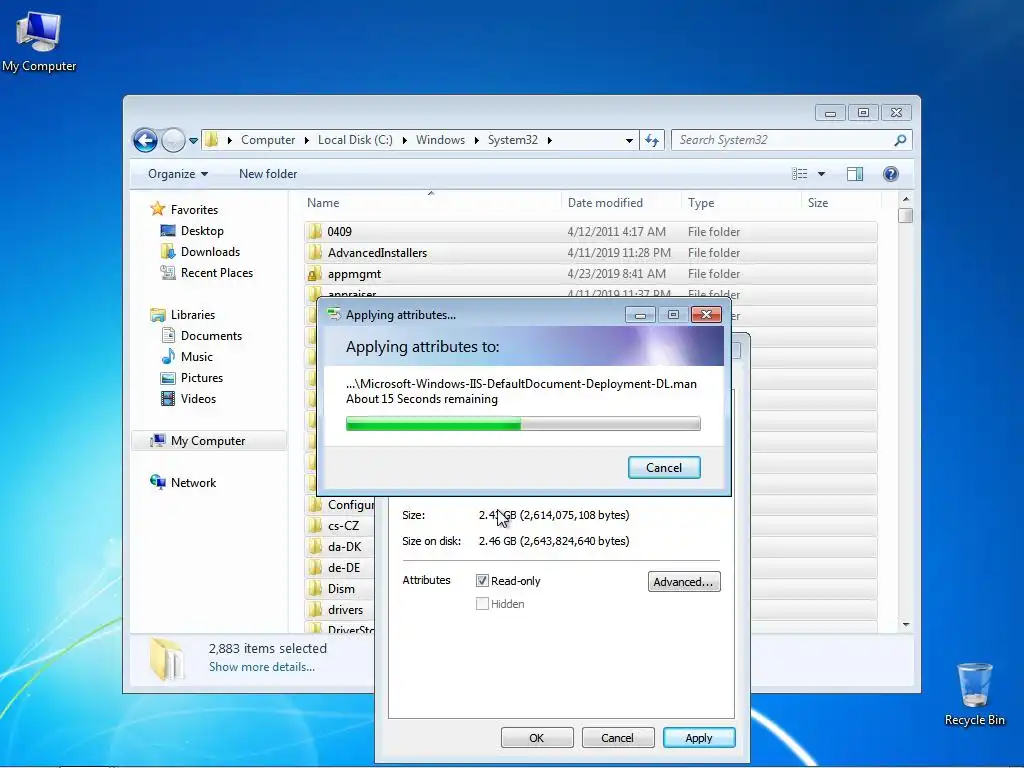Click Windows breadcrumb segment
This screenshot has height=768, width=1024.
coord(440,140)
